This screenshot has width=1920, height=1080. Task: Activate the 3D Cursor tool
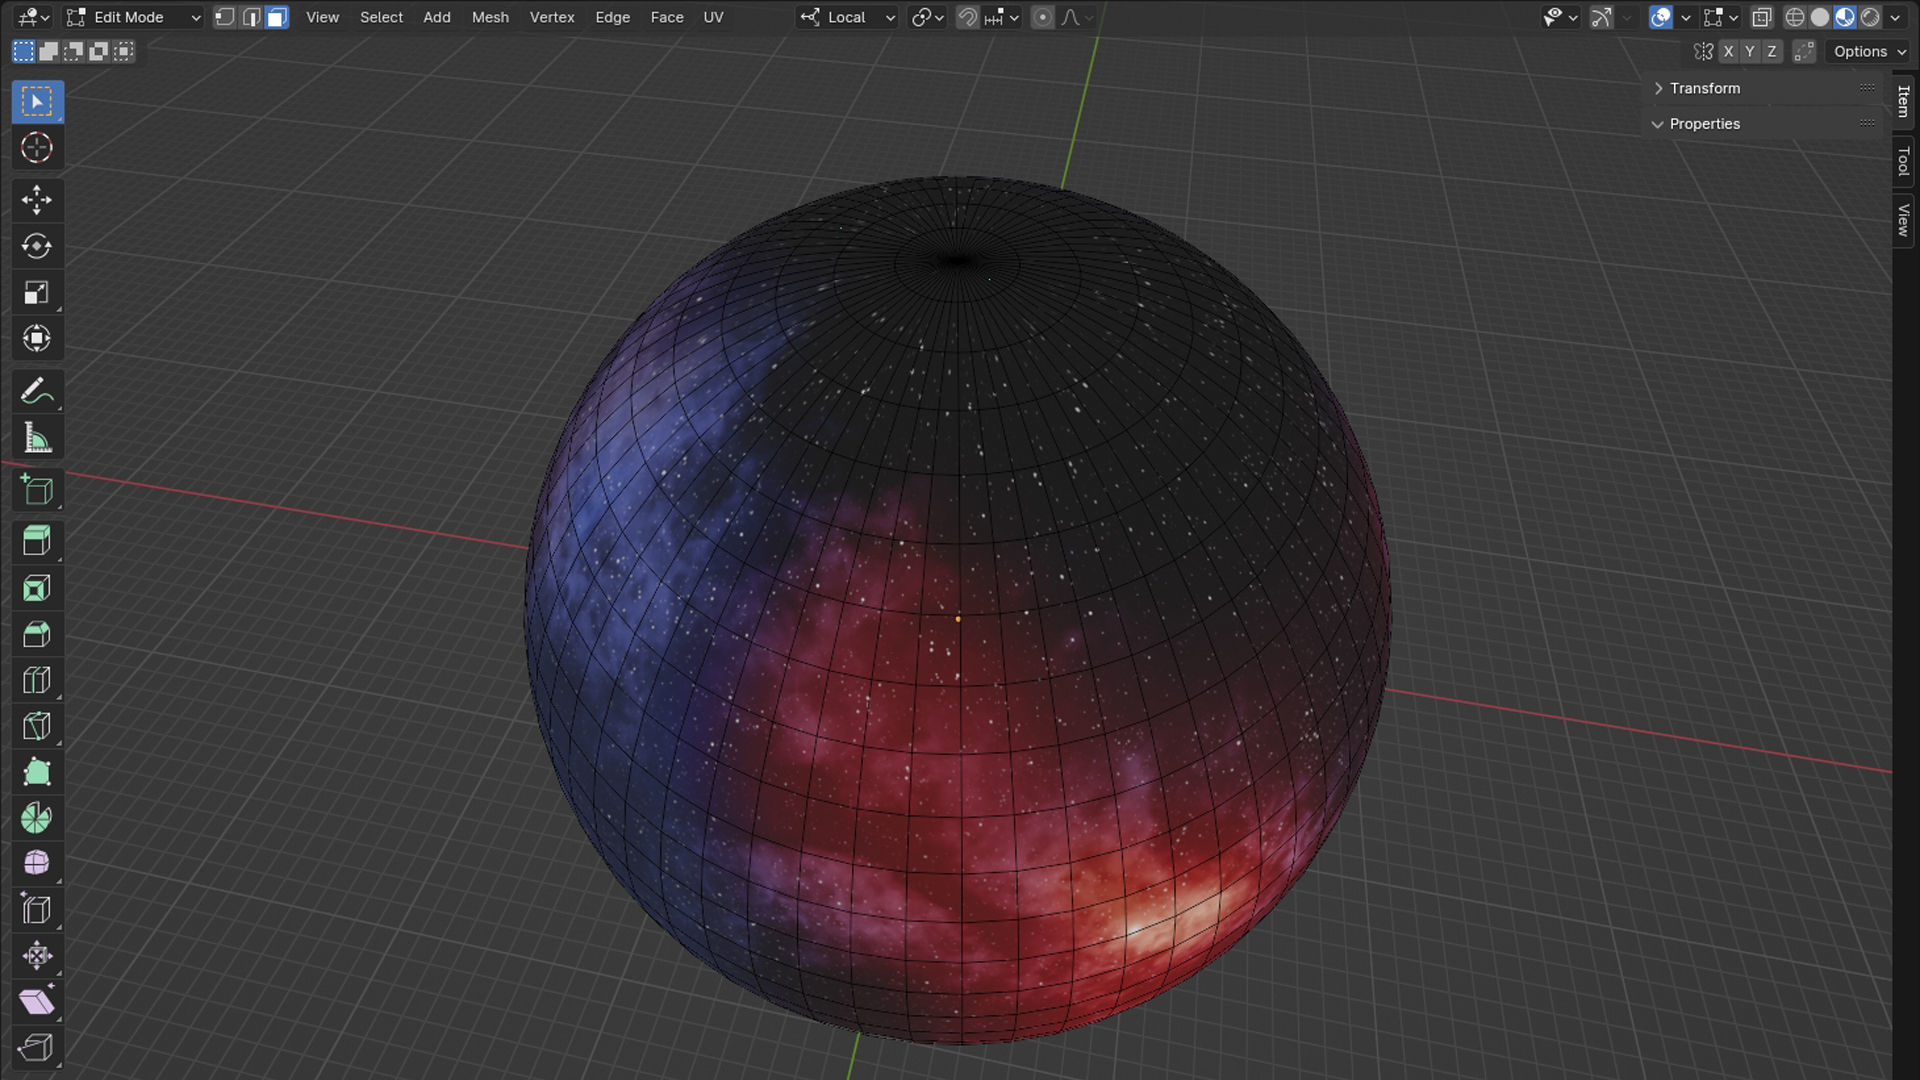pos(37,148)
